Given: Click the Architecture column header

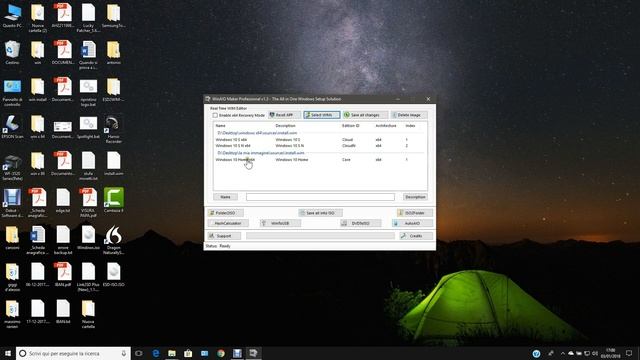Looking at the screenshot, I should (386, 126).
